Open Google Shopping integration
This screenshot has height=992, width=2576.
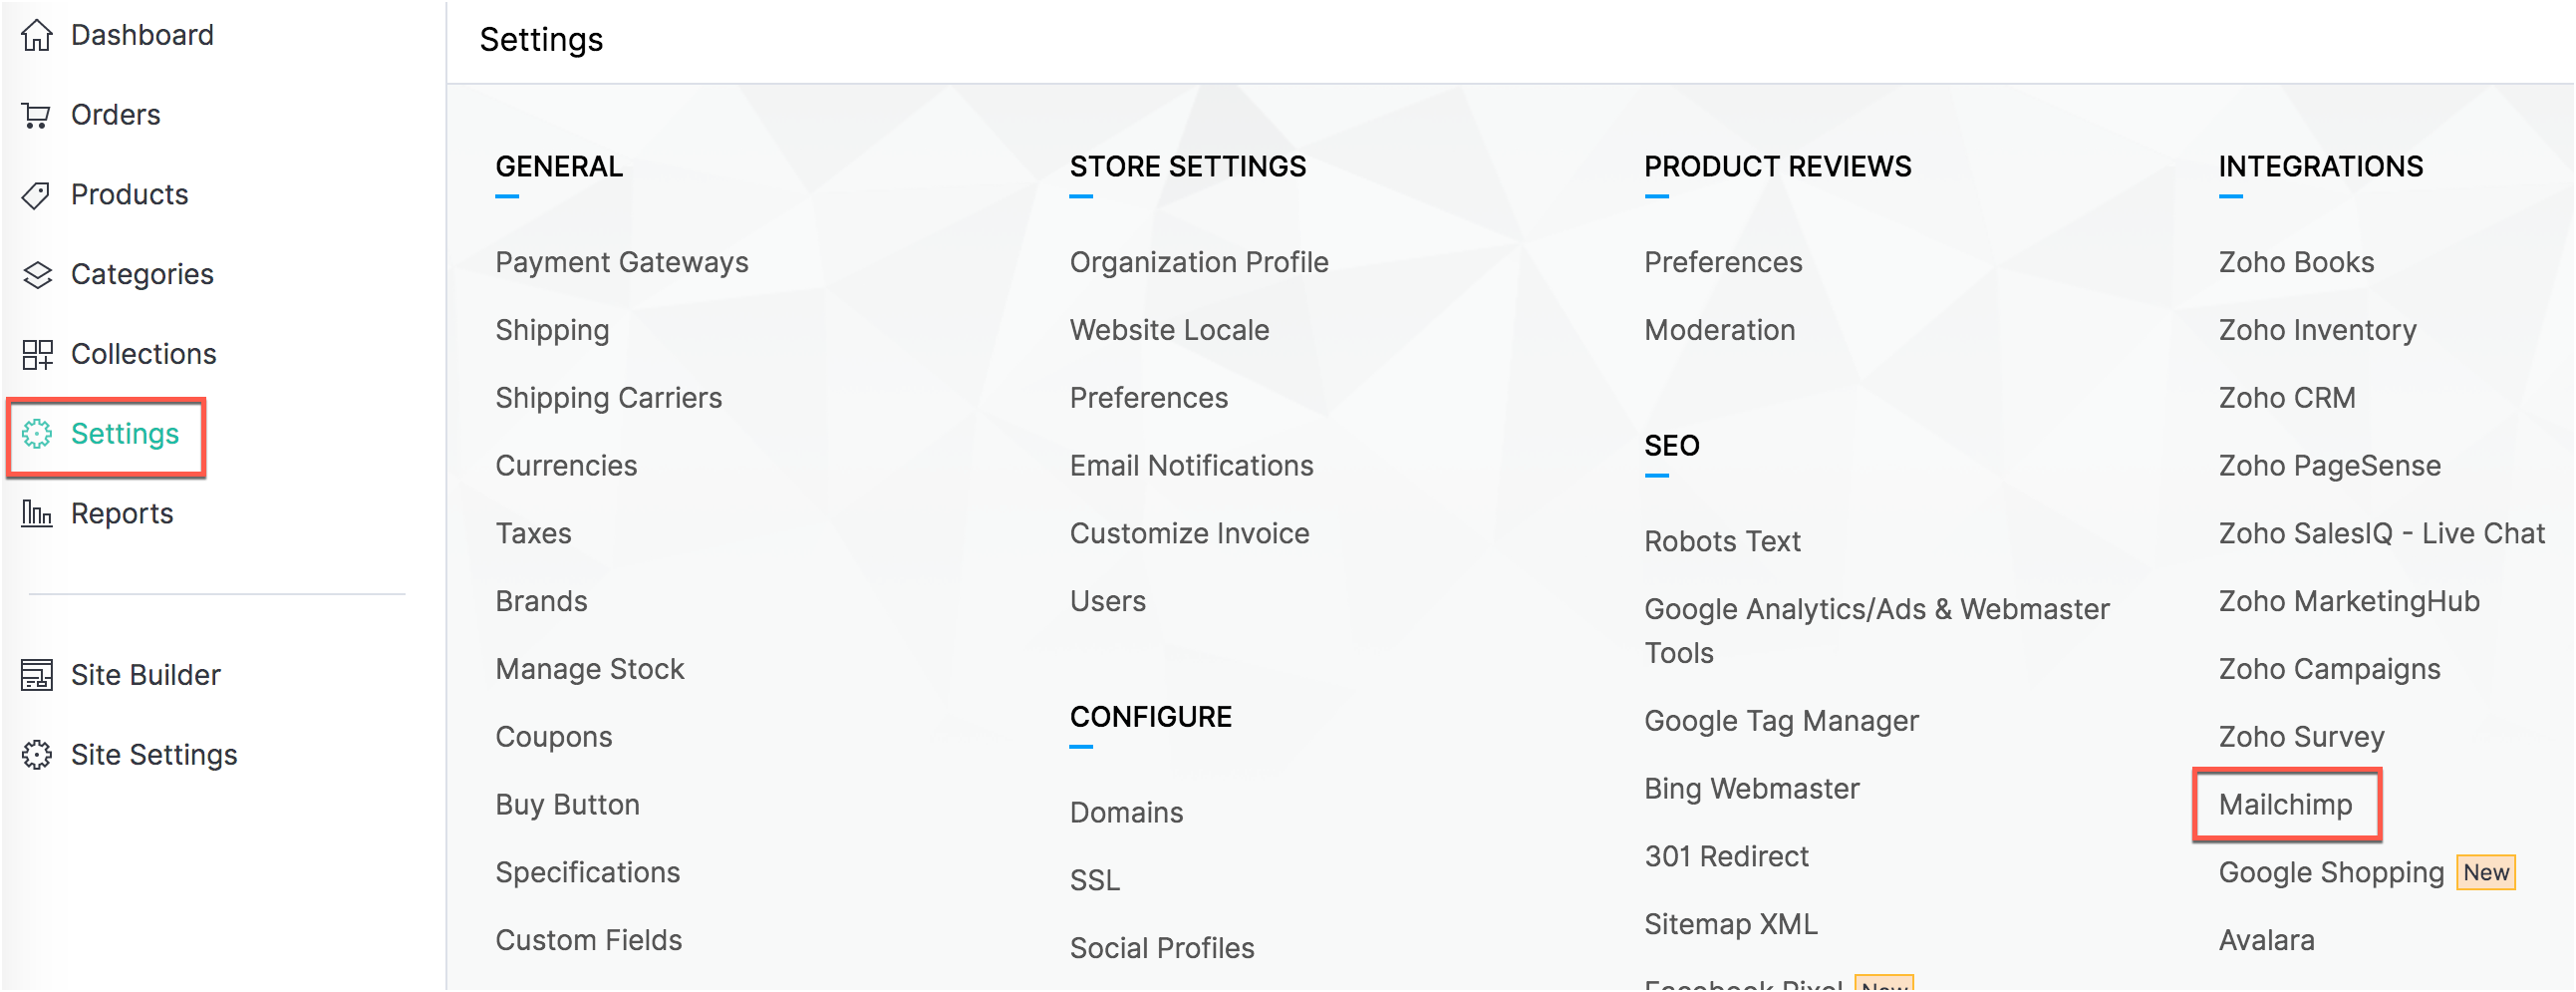coord(2330,873)
